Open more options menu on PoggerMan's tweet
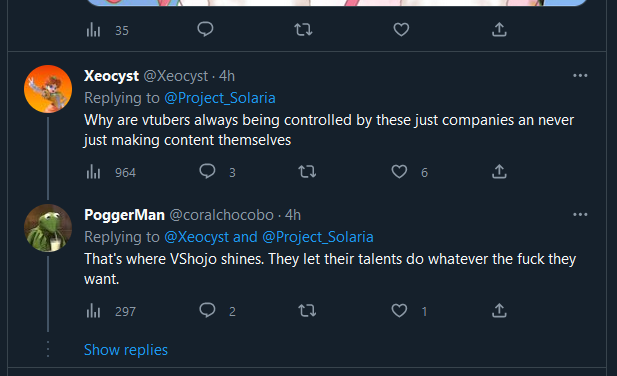The height and width of the screenshot is (376, 617). [580, 214]
